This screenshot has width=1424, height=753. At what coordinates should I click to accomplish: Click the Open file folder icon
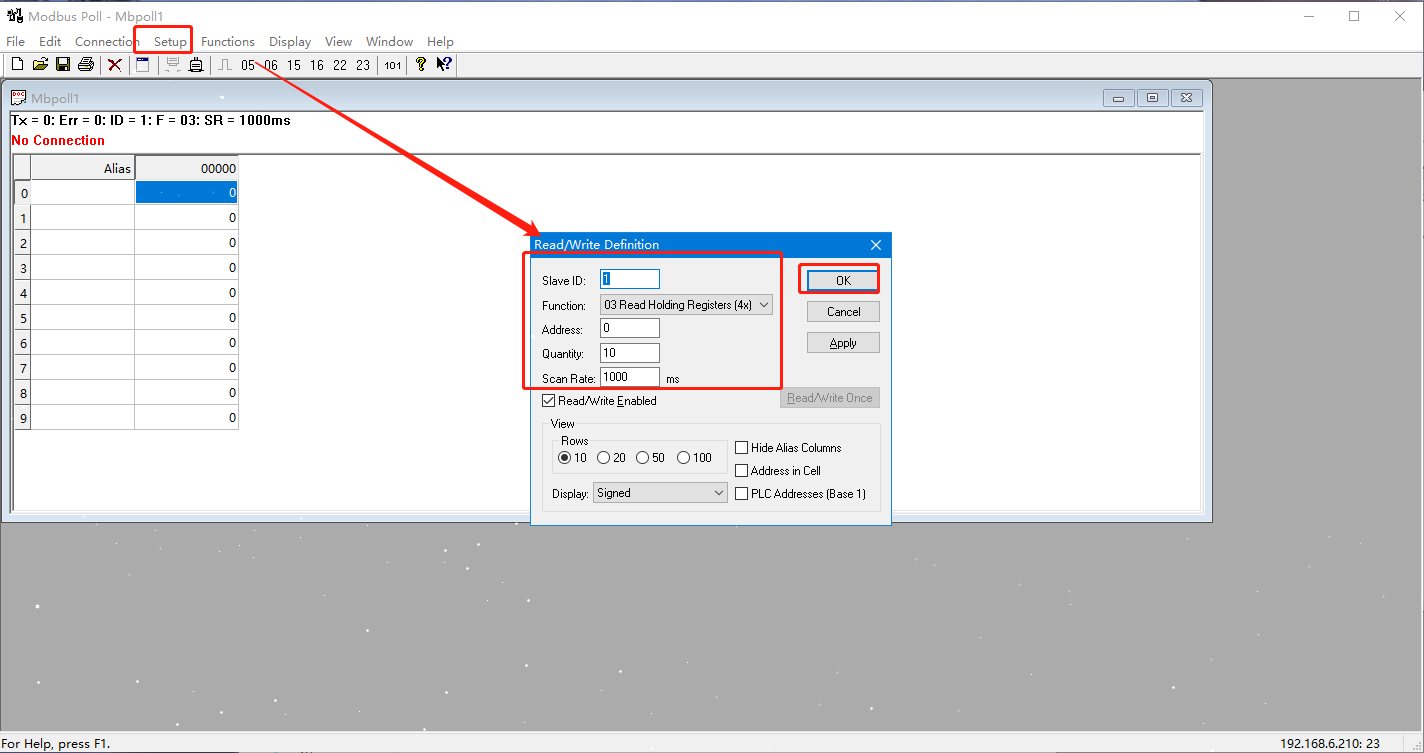click(x=40, y=65)
